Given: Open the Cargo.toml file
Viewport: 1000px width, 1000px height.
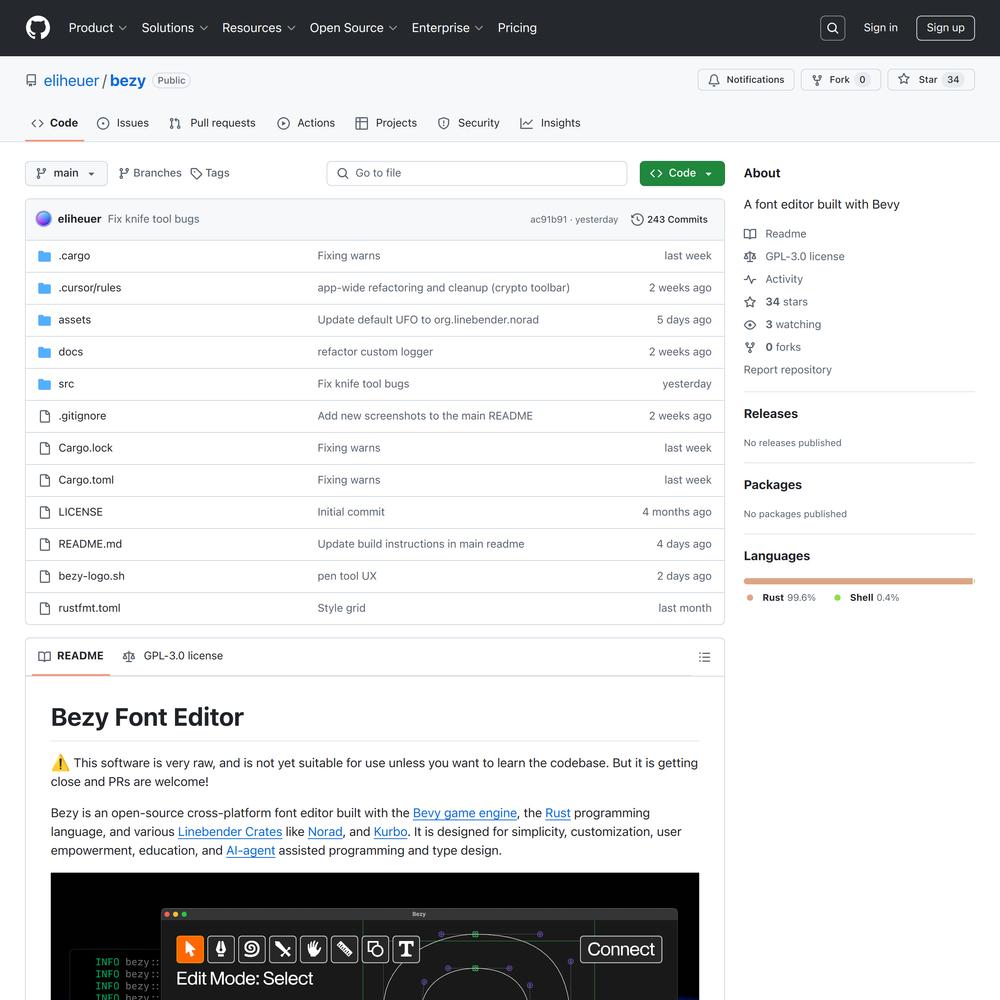Looking at the screenshot, I should click(86, 480).
